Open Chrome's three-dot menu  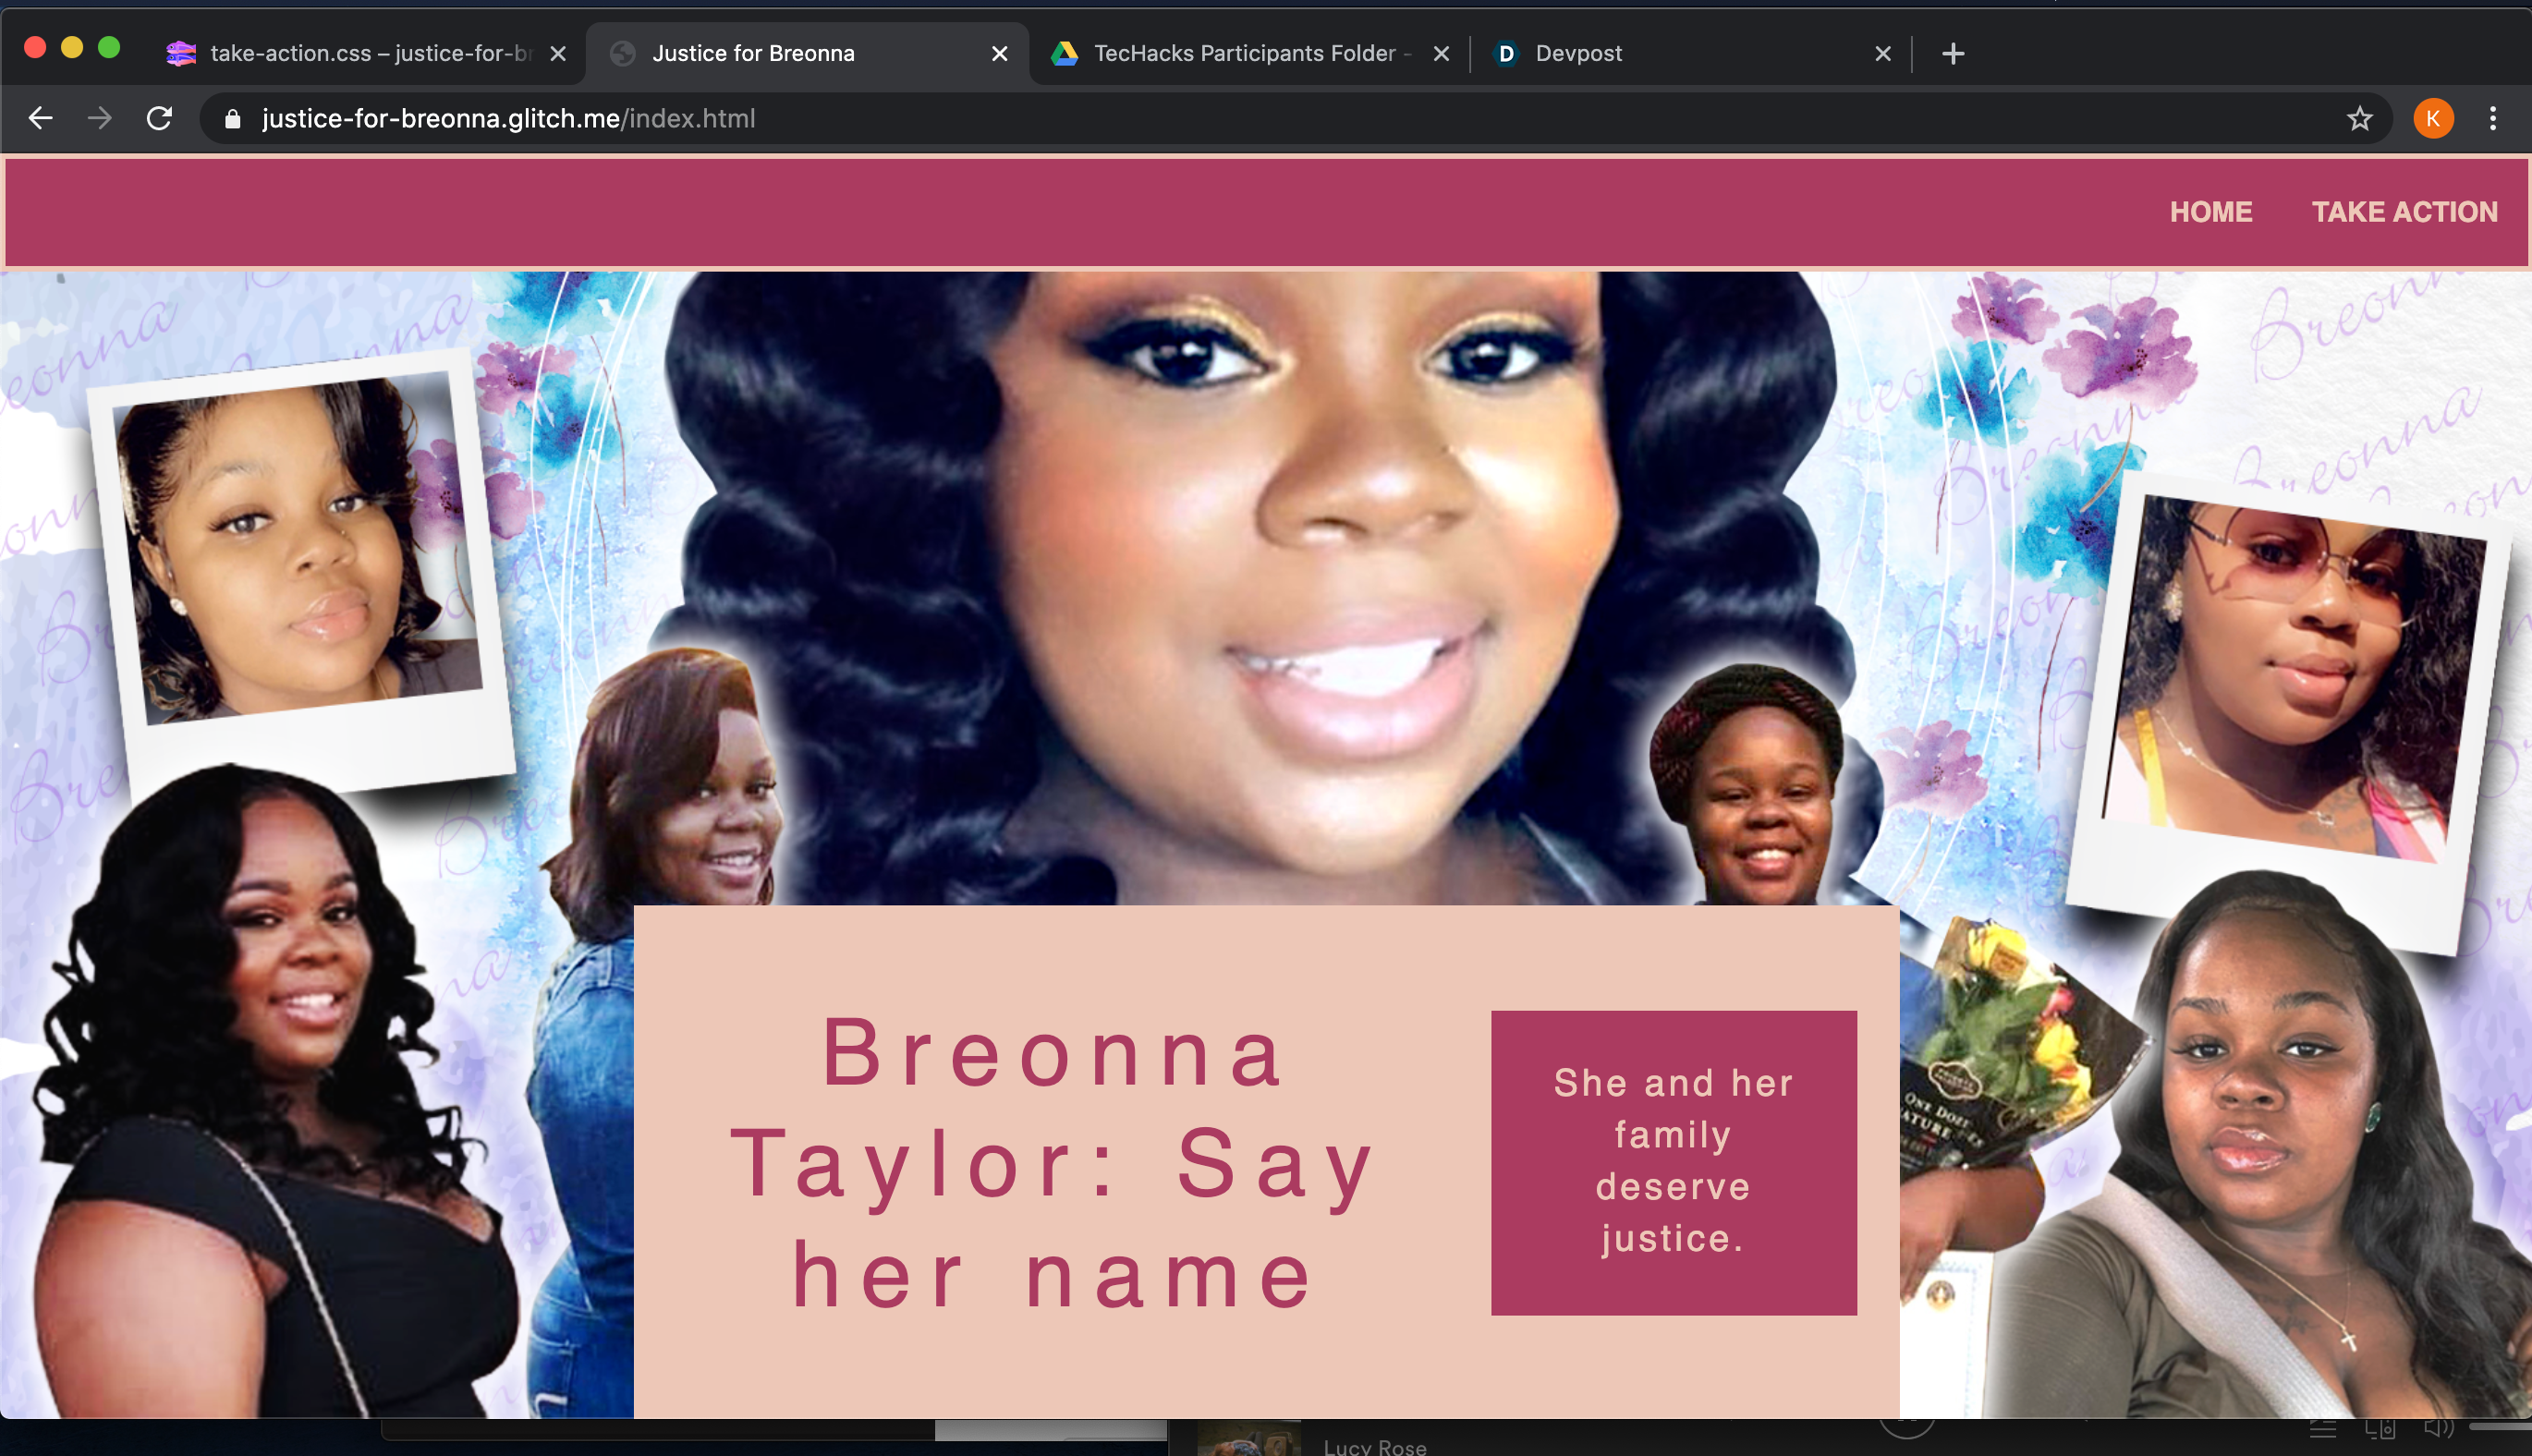coord(2492,118)
